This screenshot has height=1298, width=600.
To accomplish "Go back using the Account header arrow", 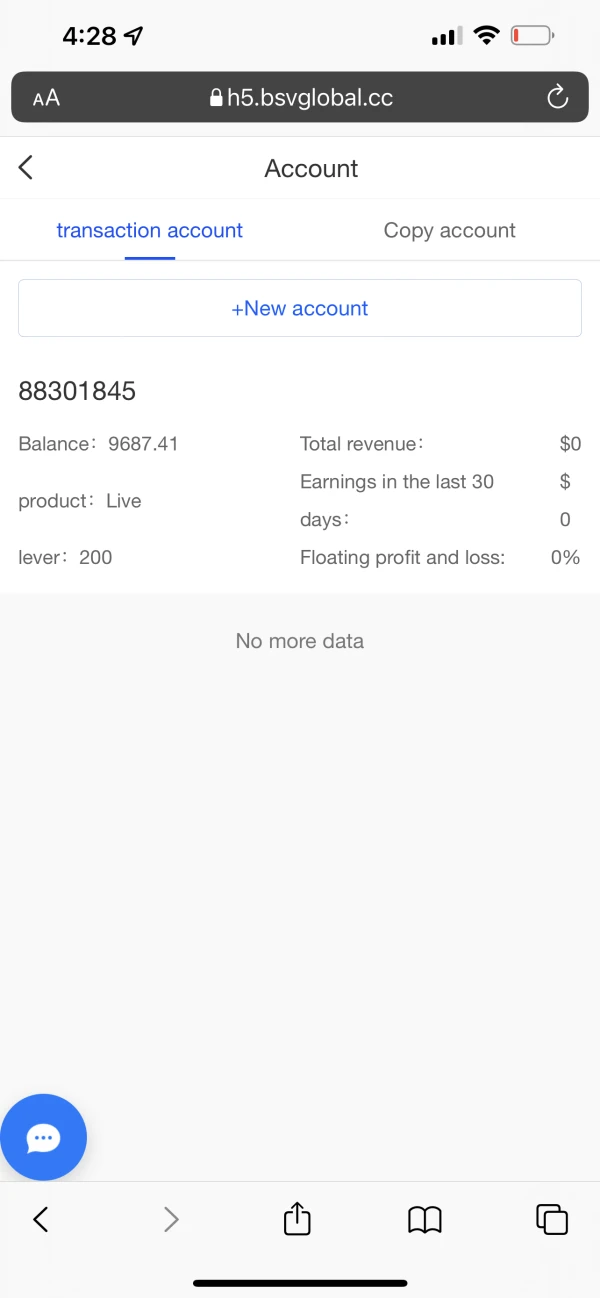I will [26, 168].
